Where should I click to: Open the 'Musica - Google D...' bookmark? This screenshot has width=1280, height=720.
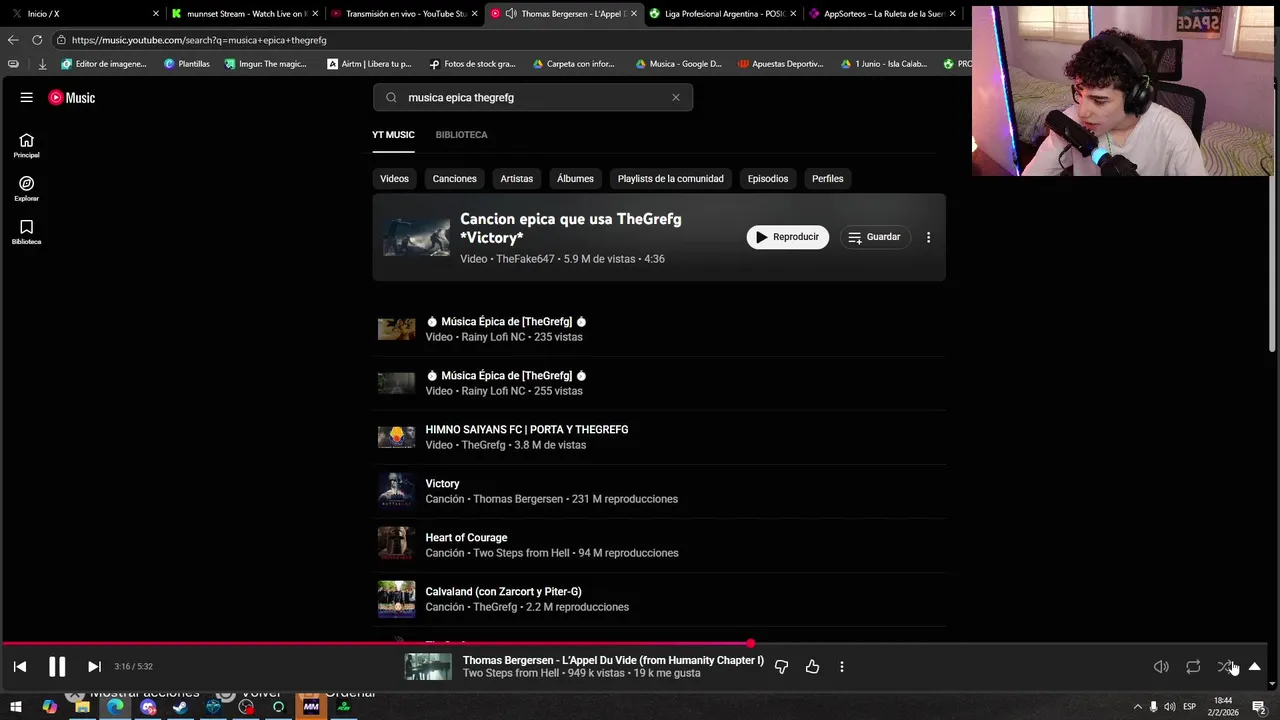click(678, 63)
